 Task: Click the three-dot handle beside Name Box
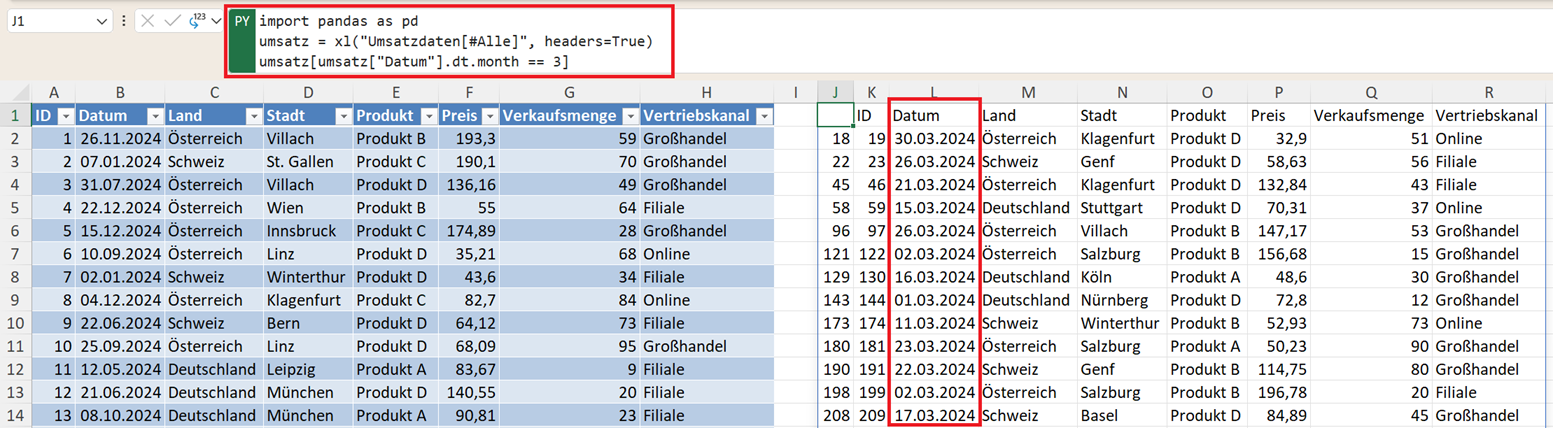tap(123, 21)
